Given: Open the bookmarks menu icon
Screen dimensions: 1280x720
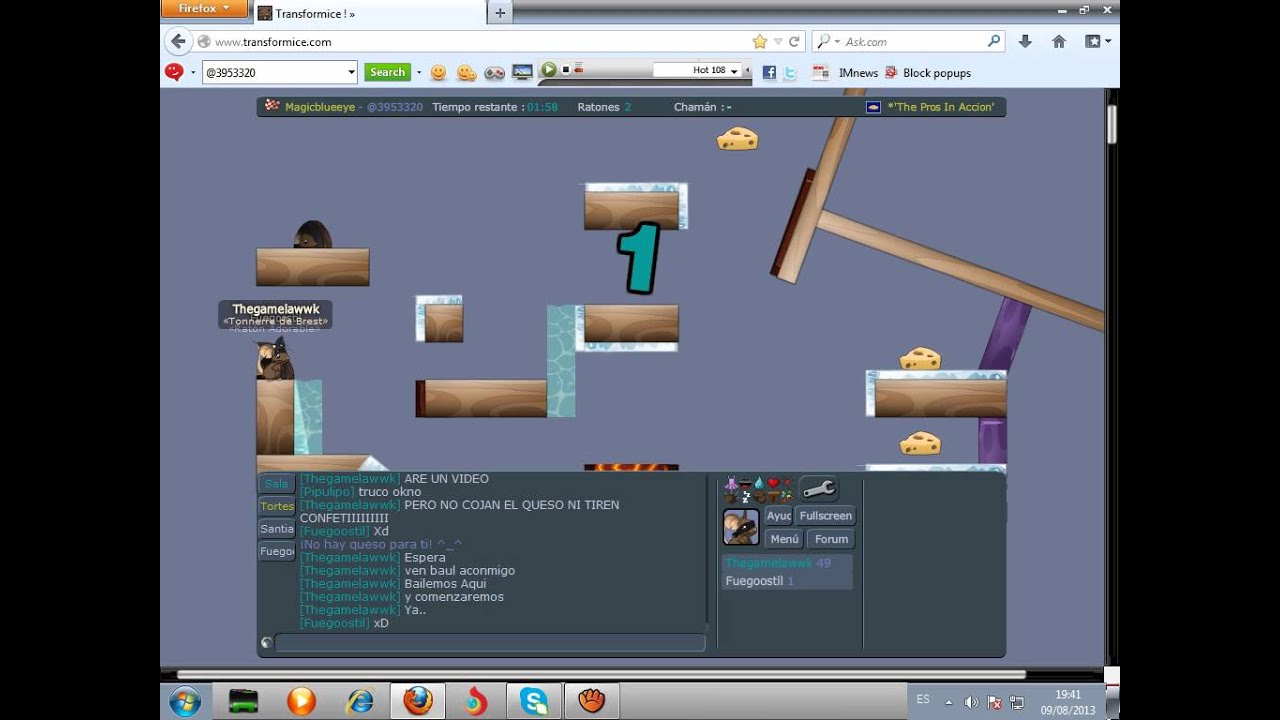Looking at the screenshot, I should click(x=1097, y=41).
